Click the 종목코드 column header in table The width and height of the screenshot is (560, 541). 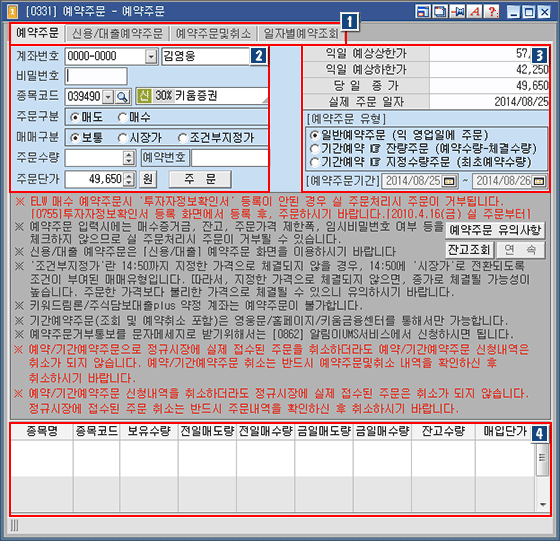point(96,431)
